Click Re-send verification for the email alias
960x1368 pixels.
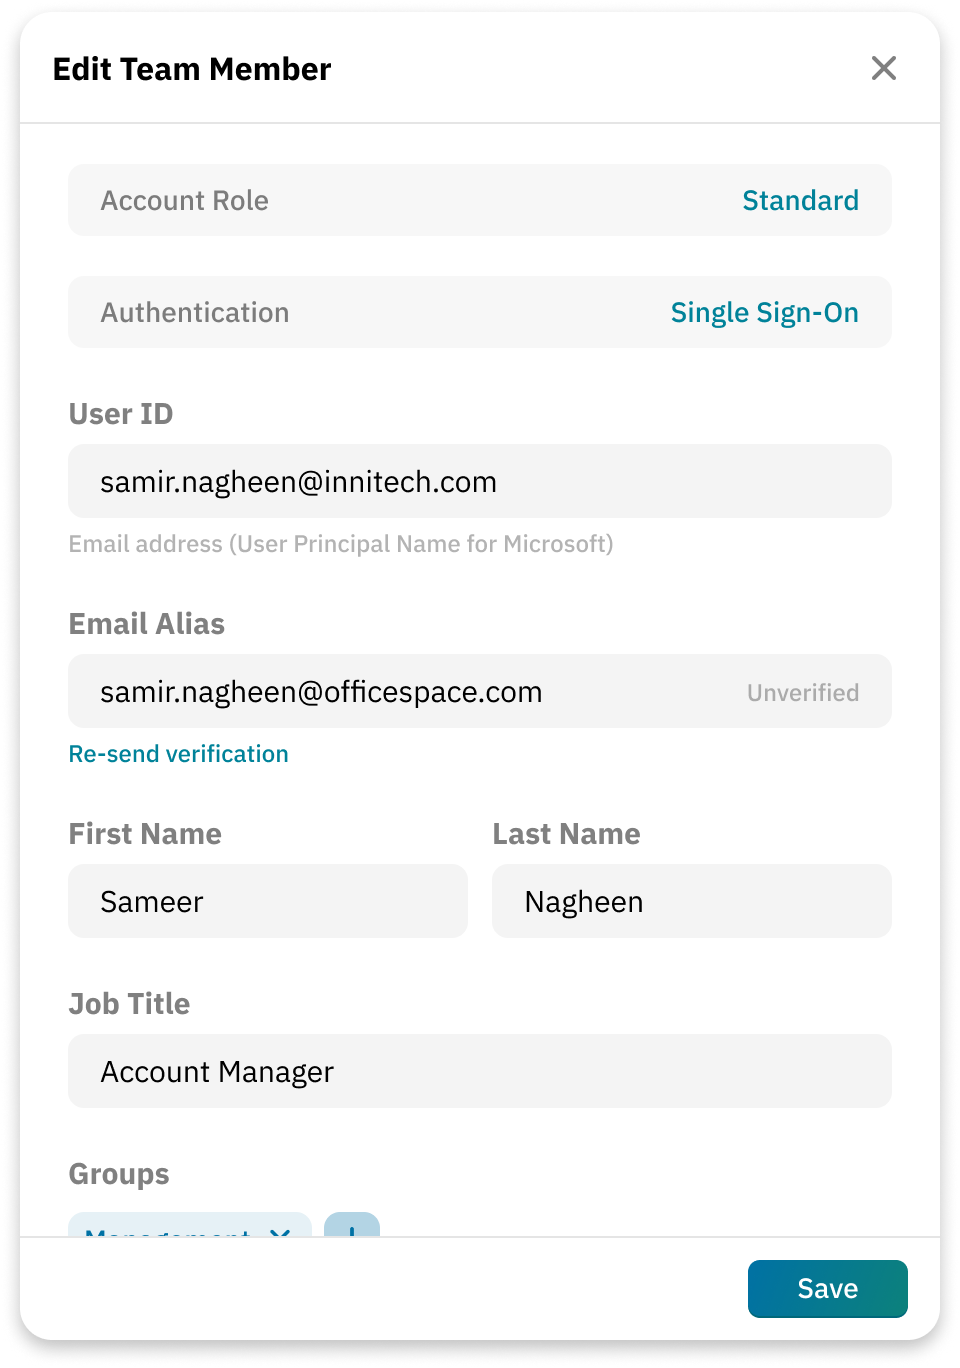pyautogui.click(x=178, y=753)
